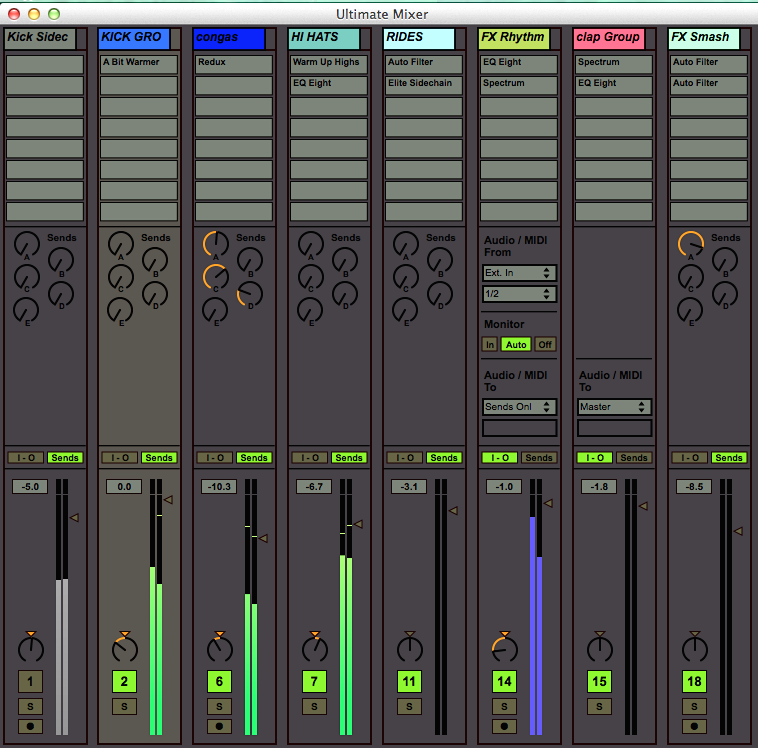
Task: Open the Ext. In input dropdown
Action: tap(518, 272)
